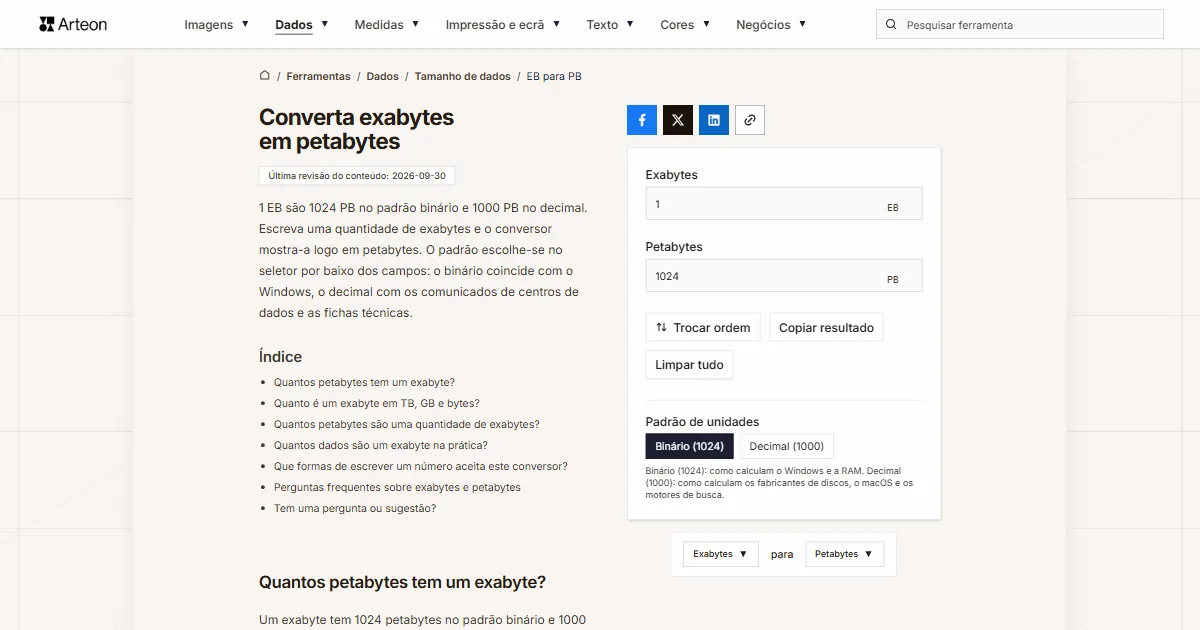The image size is (1200, 630).
Task: Open the Petabytes target unit dropdown
Action: 843,554
